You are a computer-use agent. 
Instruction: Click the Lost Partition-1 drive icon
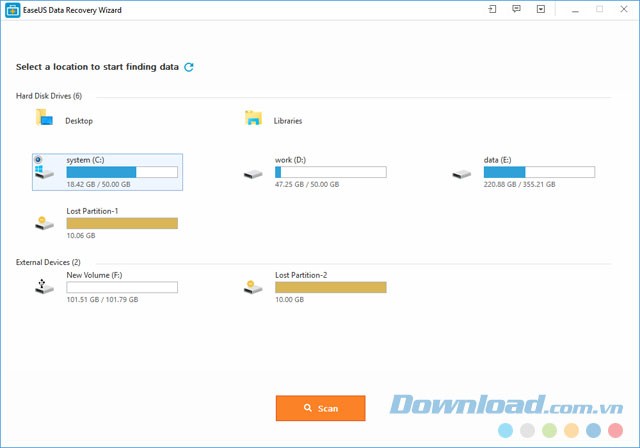44,224
